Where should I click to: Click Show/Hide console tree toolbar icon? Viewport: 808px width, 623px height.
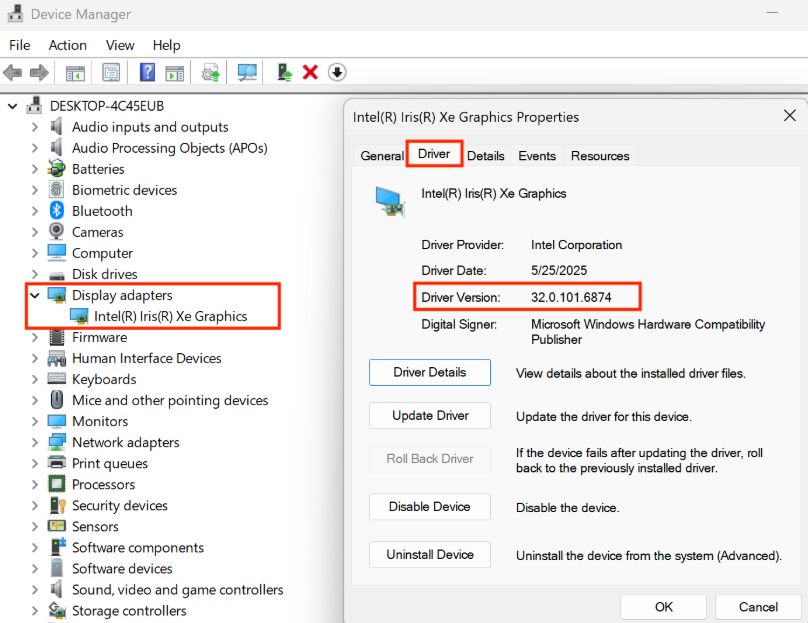[x=75, y=73]
